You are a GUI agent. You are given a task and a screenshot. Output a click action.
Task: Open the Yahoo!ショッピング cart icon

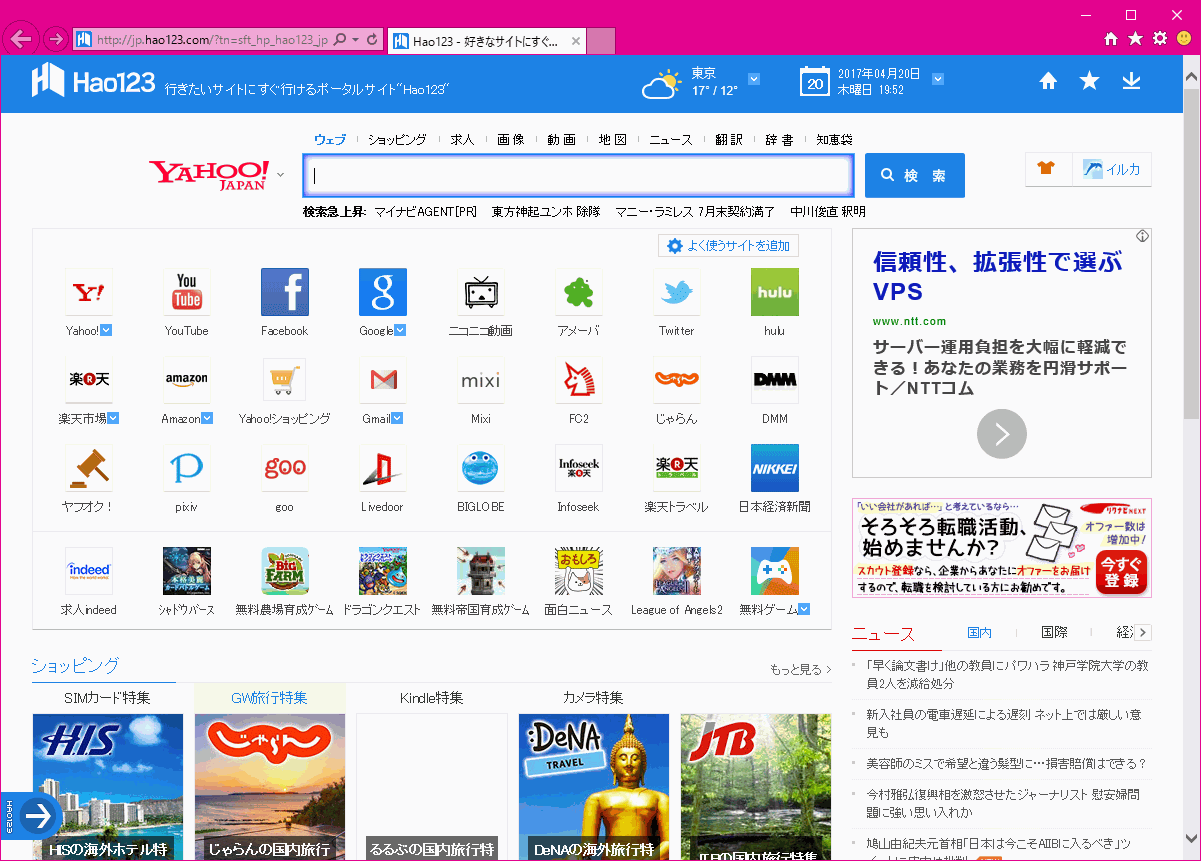[285, 380]
